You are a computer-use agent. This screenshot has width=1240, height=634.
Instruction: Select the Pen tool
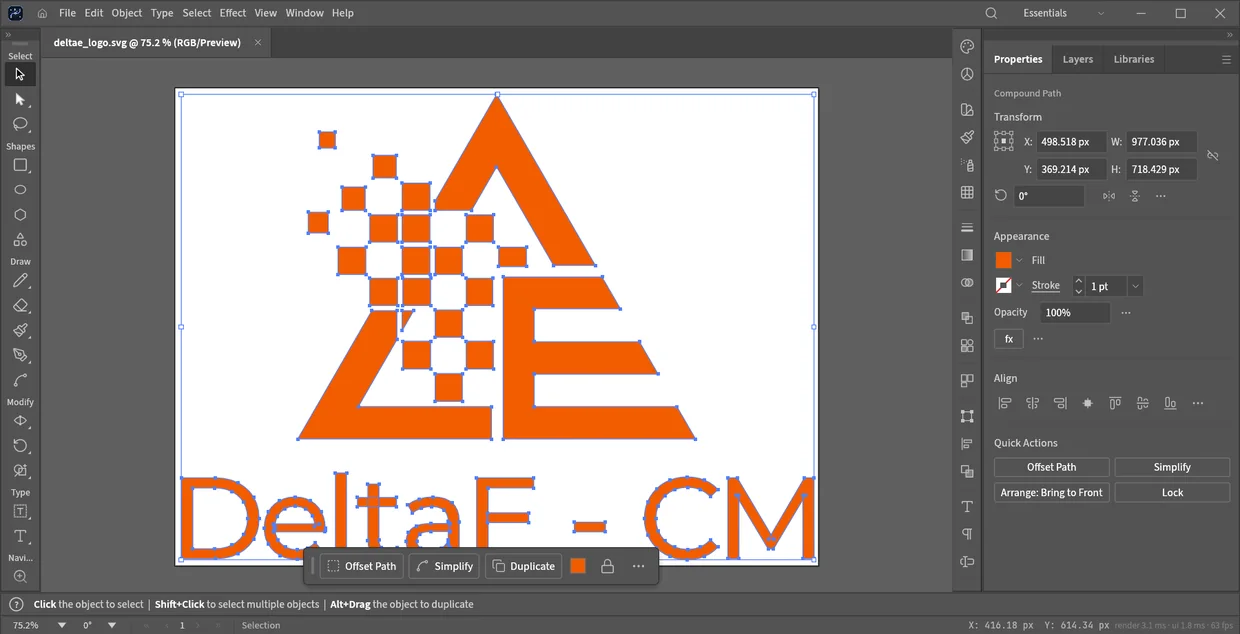pos(20,356)
